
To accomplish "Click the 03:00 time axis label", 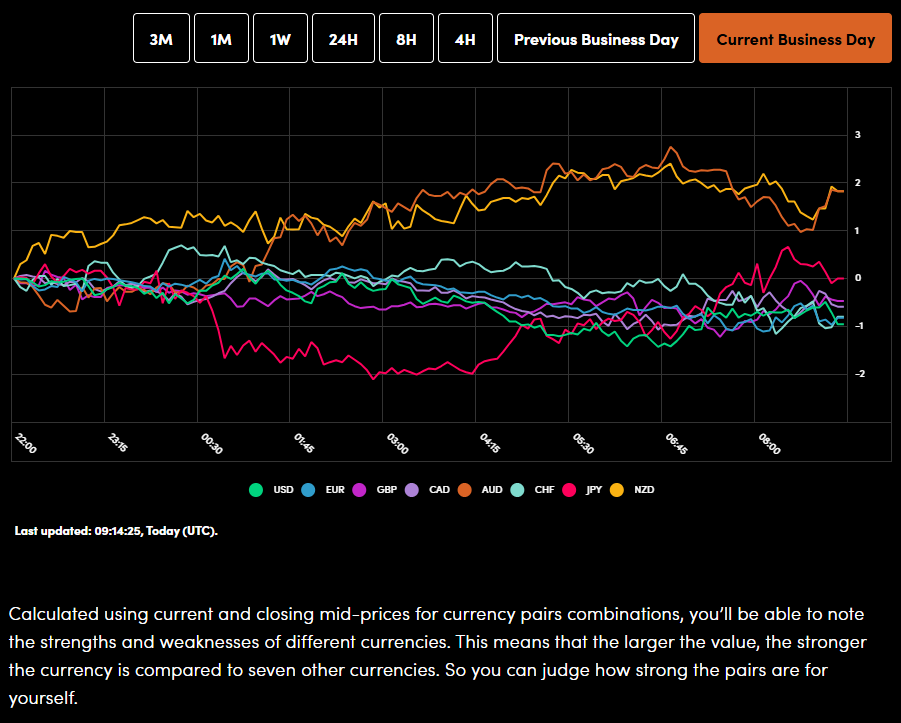I will coord(398,444).
